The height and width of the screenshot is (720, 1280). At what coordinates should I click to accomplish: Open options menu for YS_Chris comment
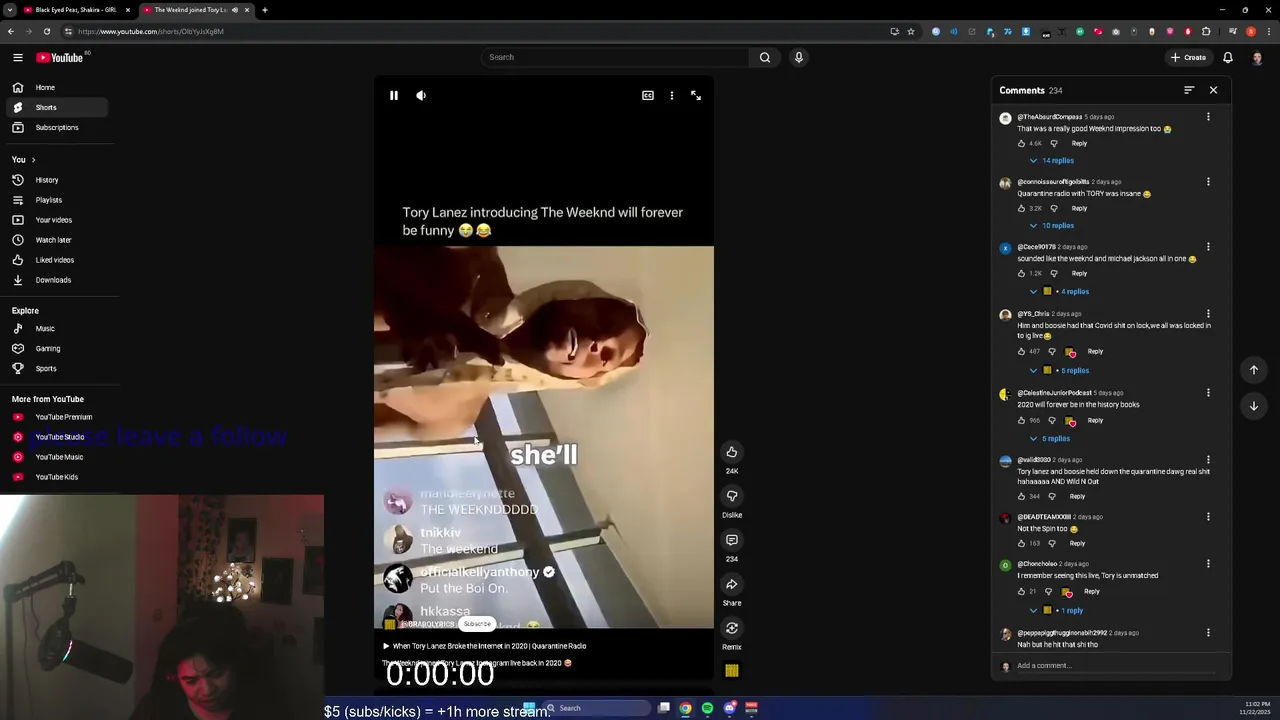pyautogui.click(x=1208, y=314)
